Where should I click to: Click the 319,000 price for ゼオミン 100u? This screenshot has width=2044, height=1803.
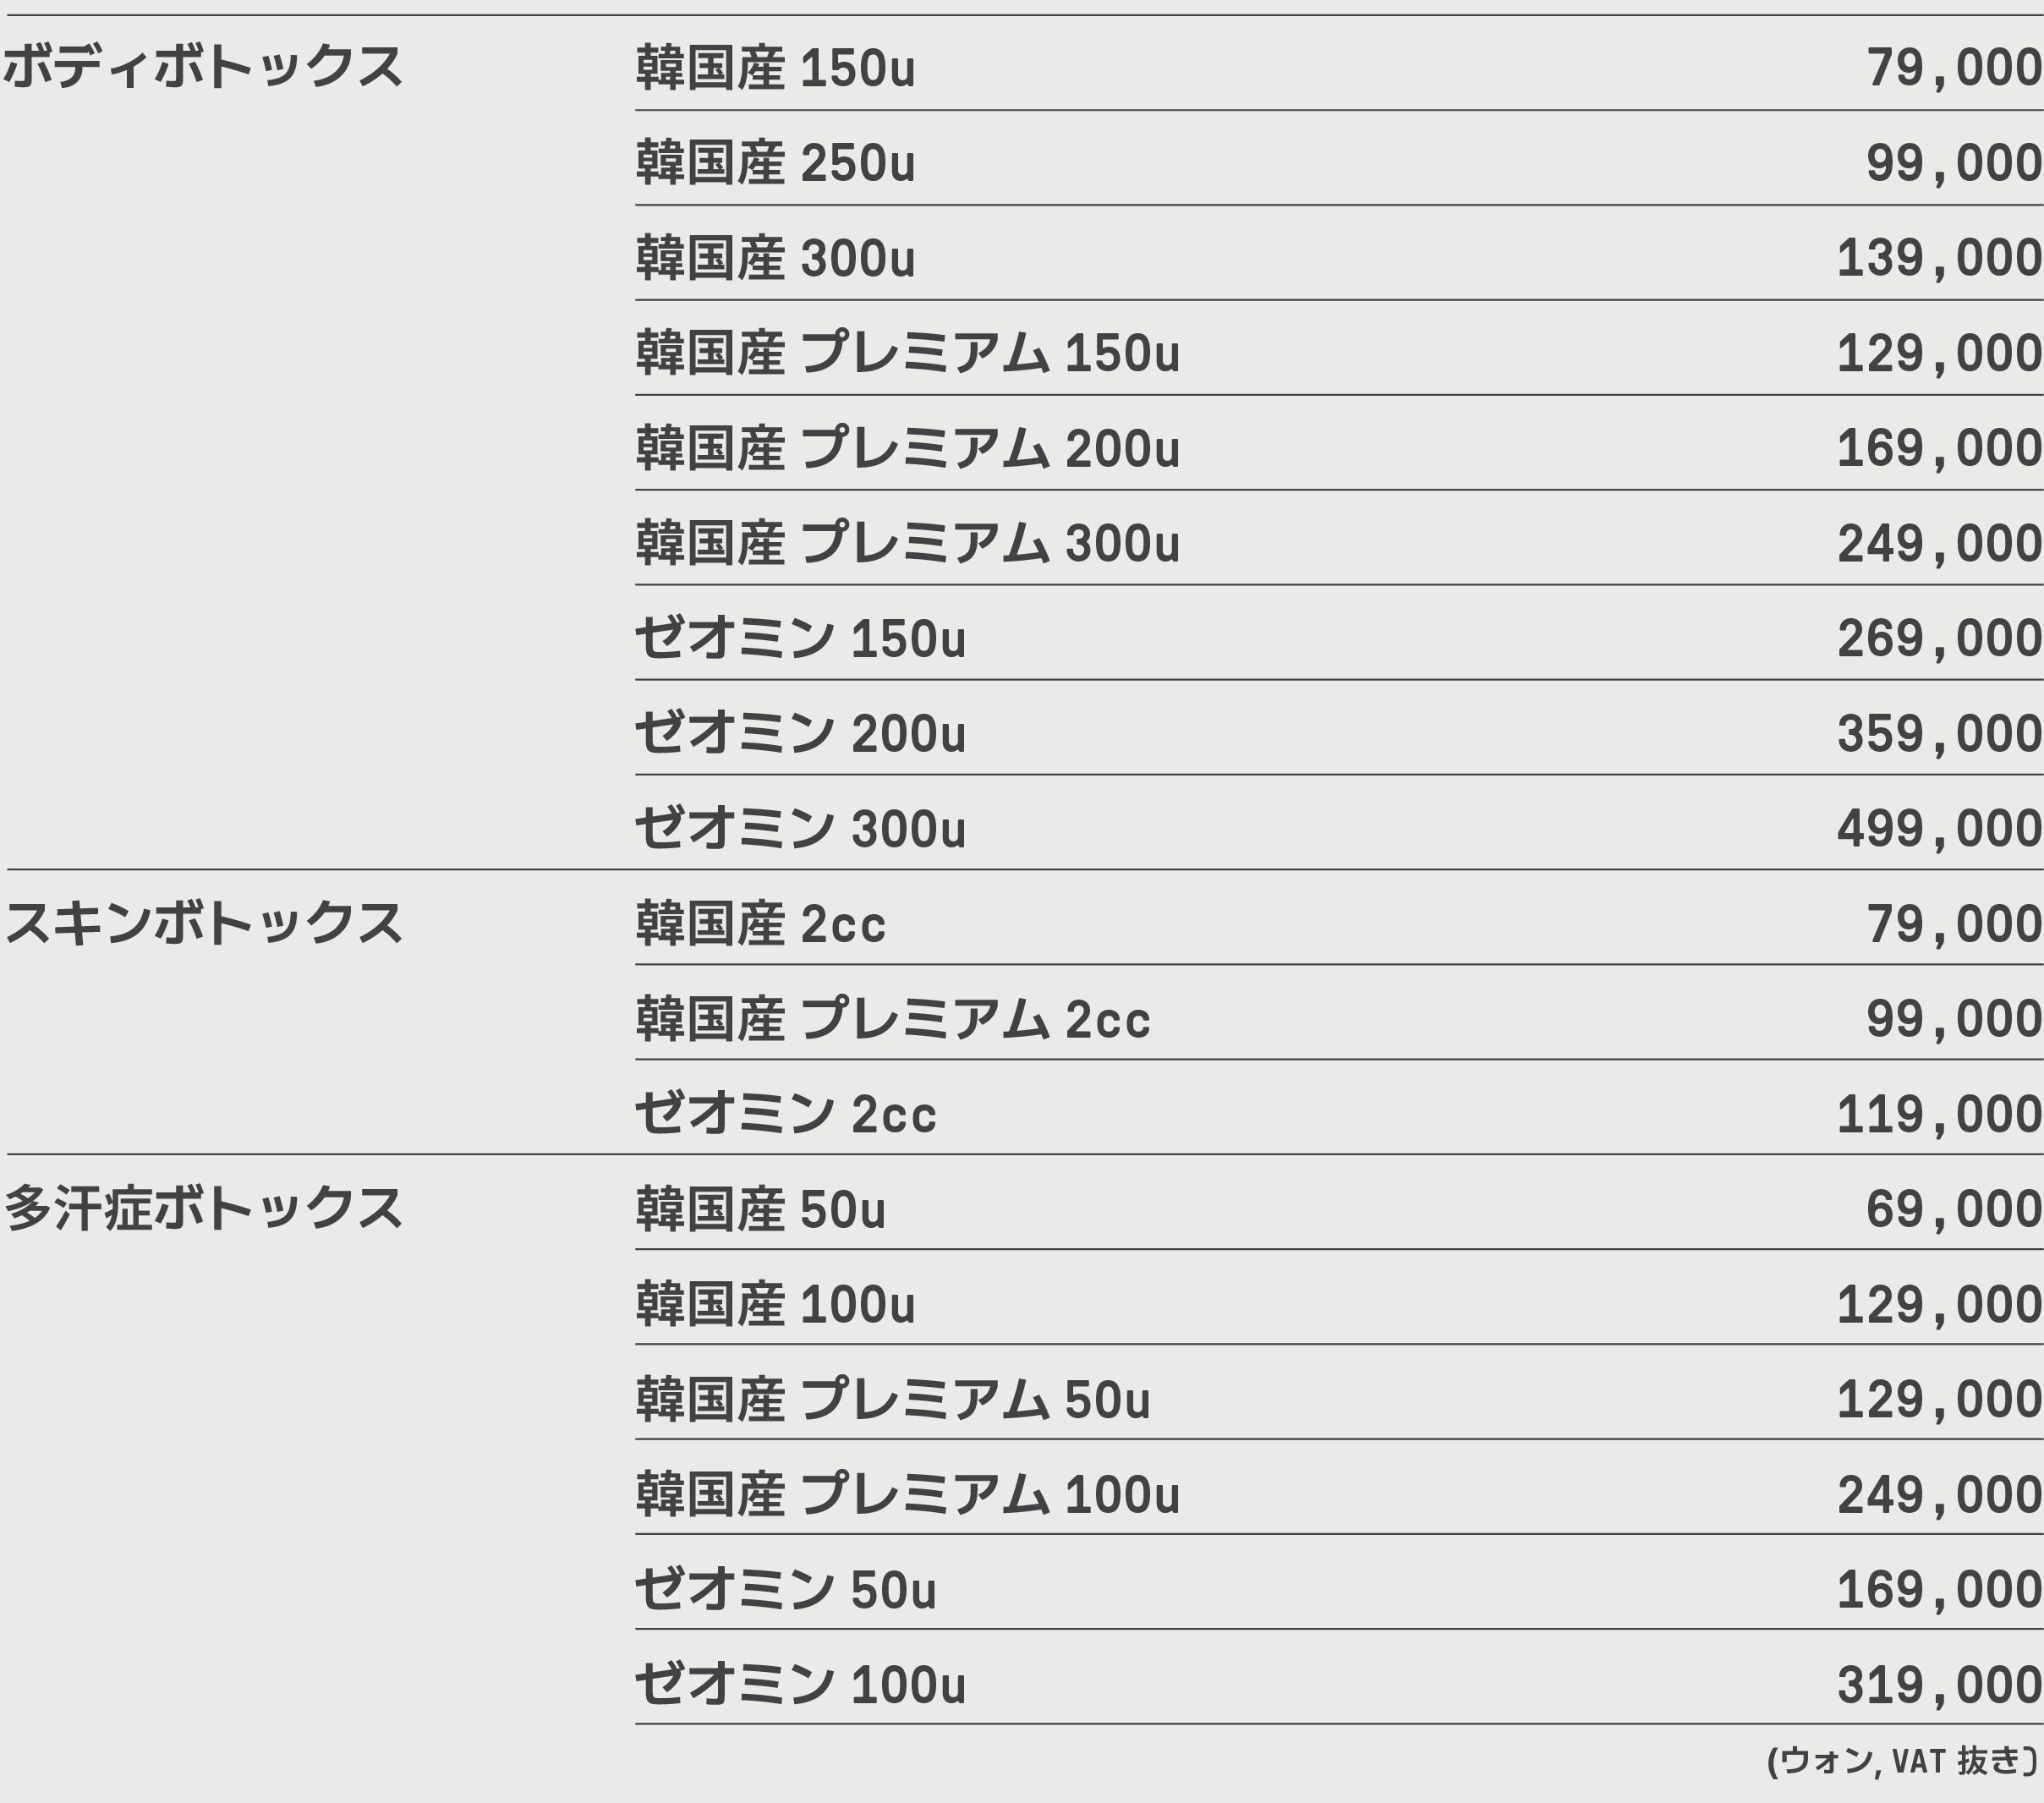[1938, 1685]
